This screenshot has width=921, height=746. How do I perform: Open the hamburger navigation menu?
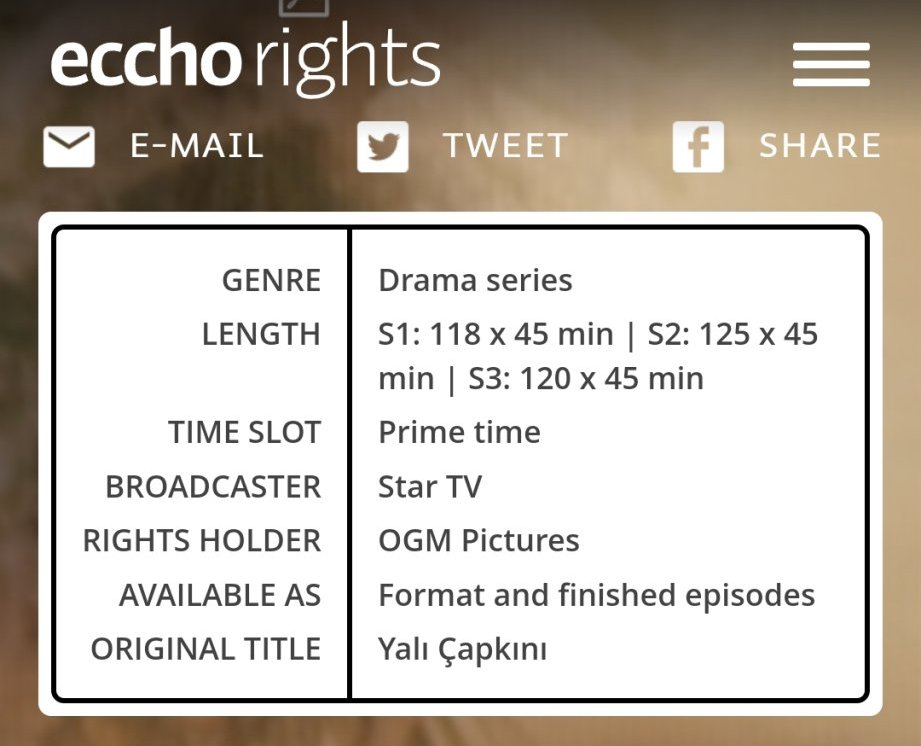point(831,65)
